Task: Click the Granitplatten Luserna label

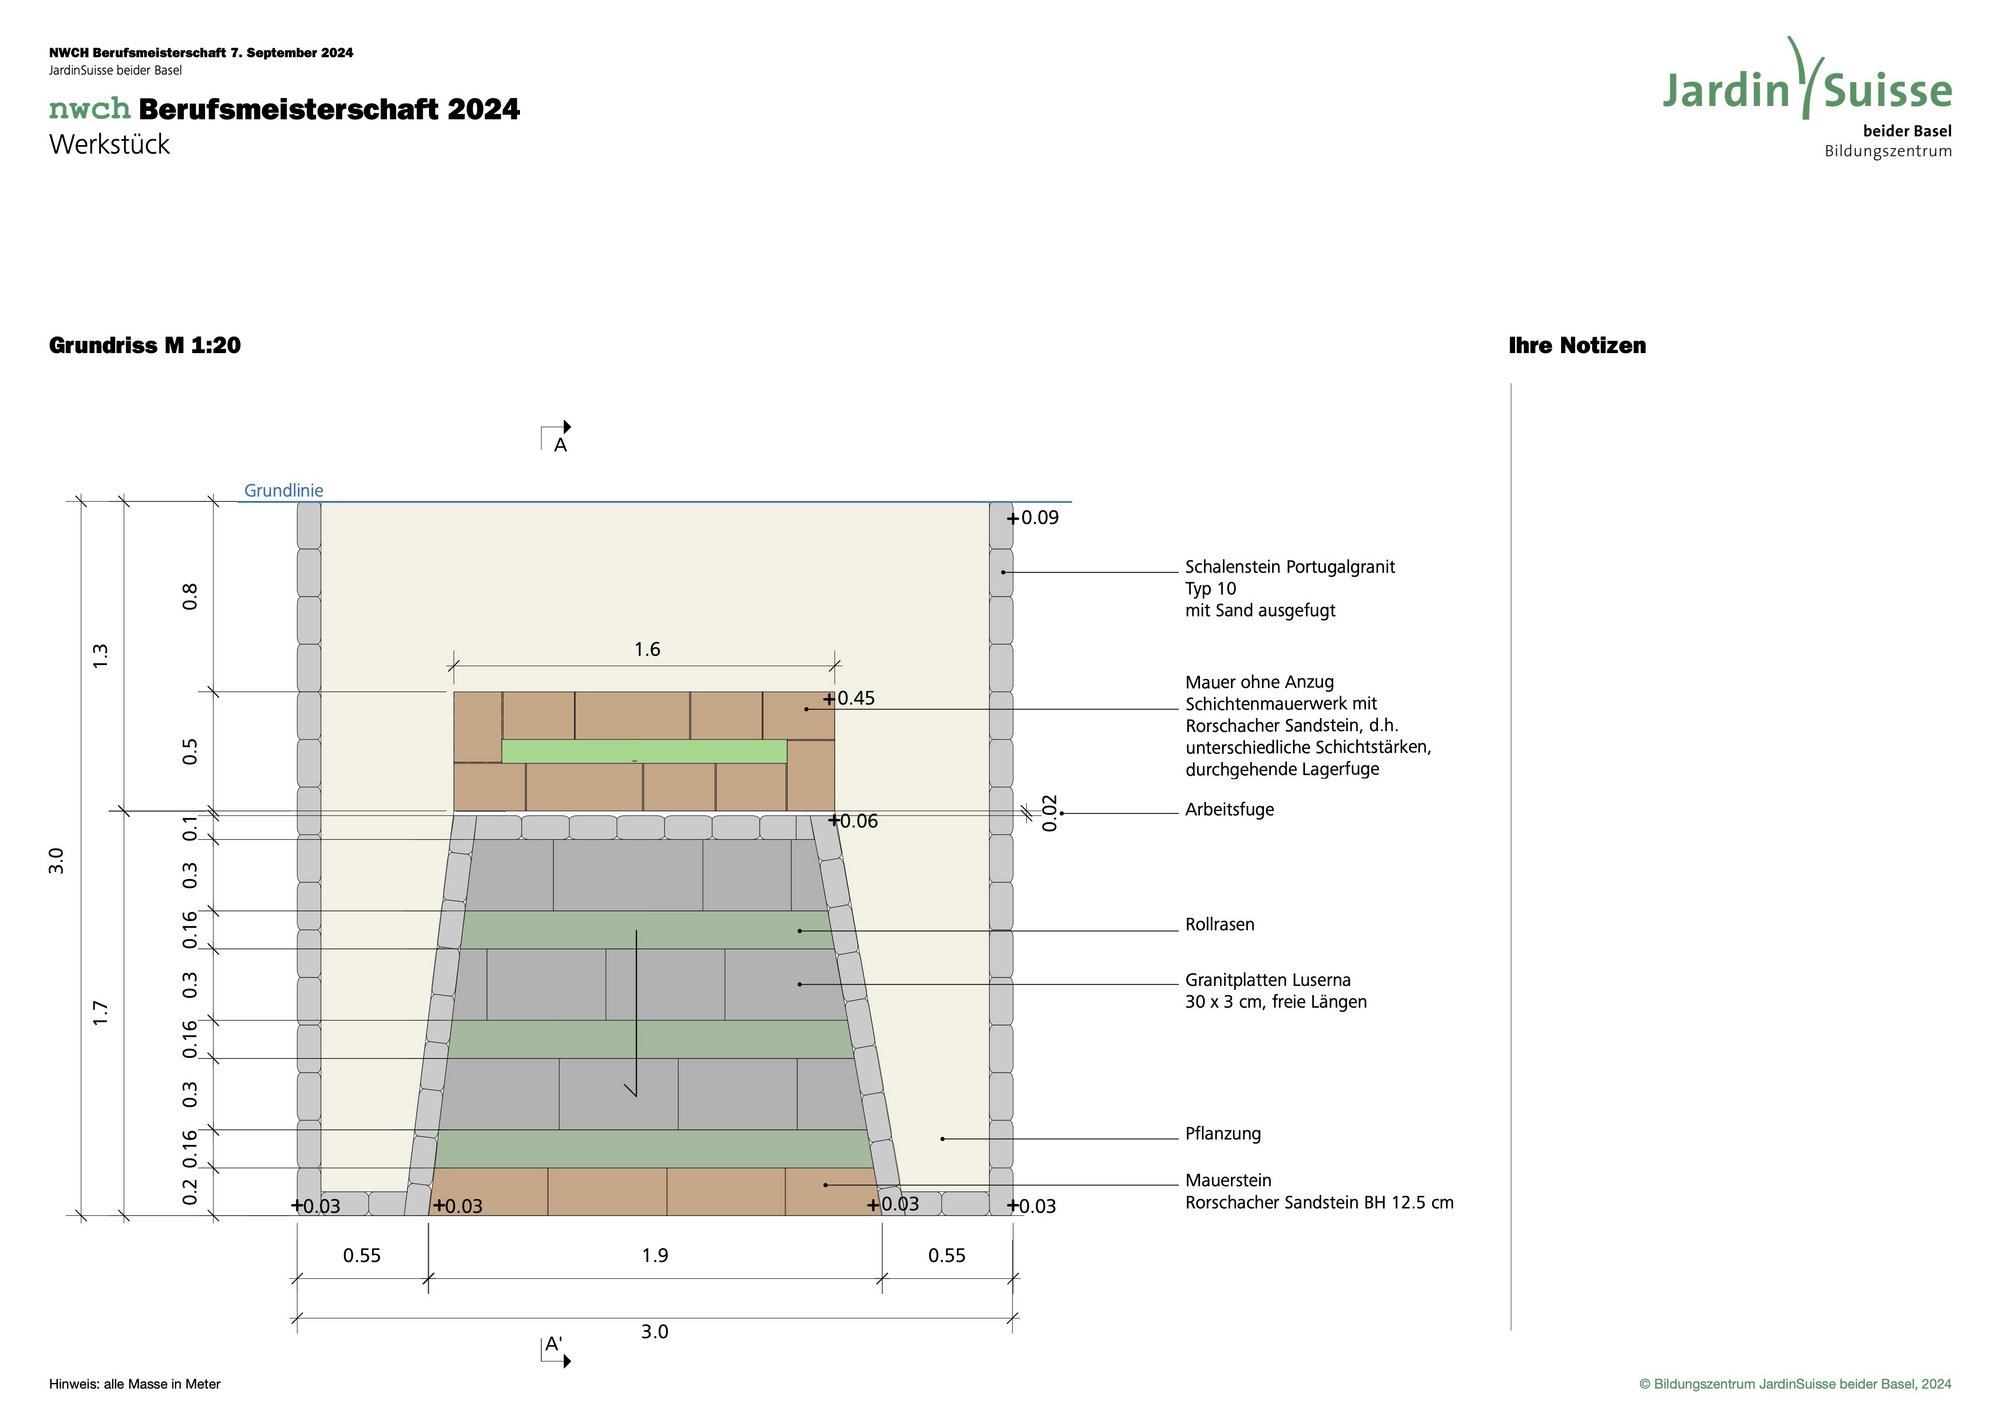Action: (1267, 981)
